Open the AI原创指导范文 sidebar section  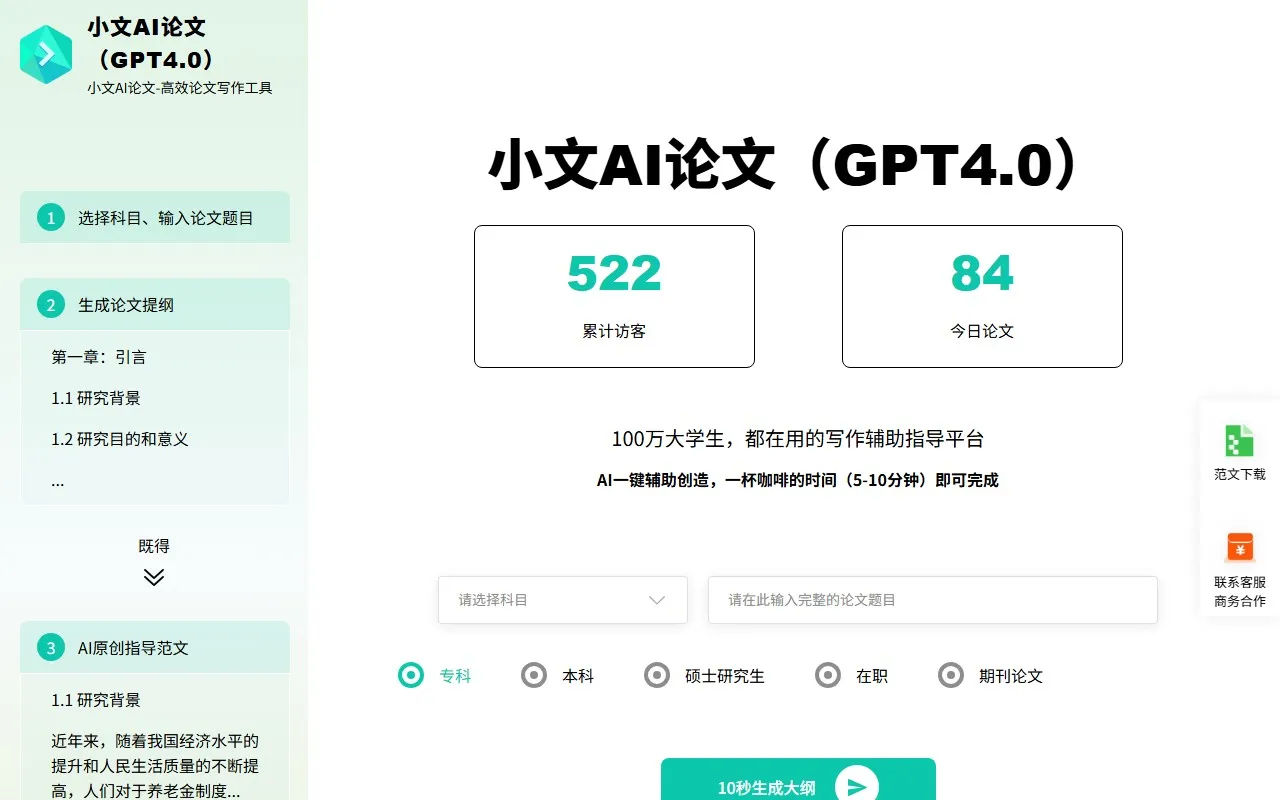[x=133, y=647]
